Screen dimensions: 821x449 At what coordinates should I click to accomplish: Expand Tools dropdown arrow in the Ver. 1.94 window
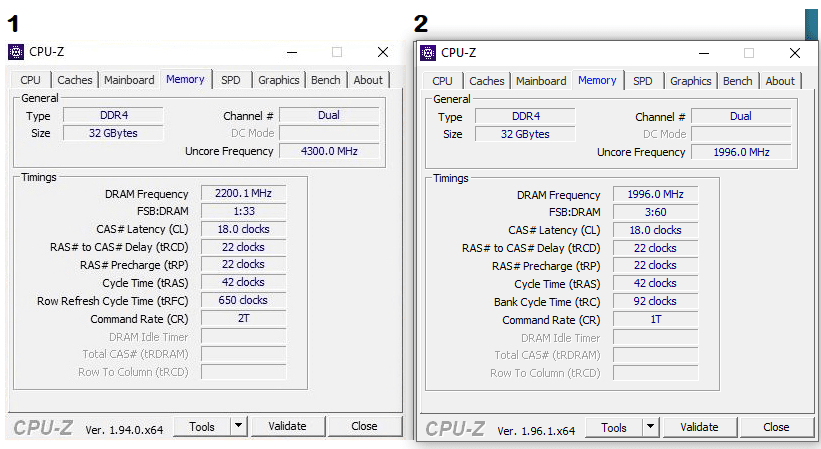tap(238, 426)
